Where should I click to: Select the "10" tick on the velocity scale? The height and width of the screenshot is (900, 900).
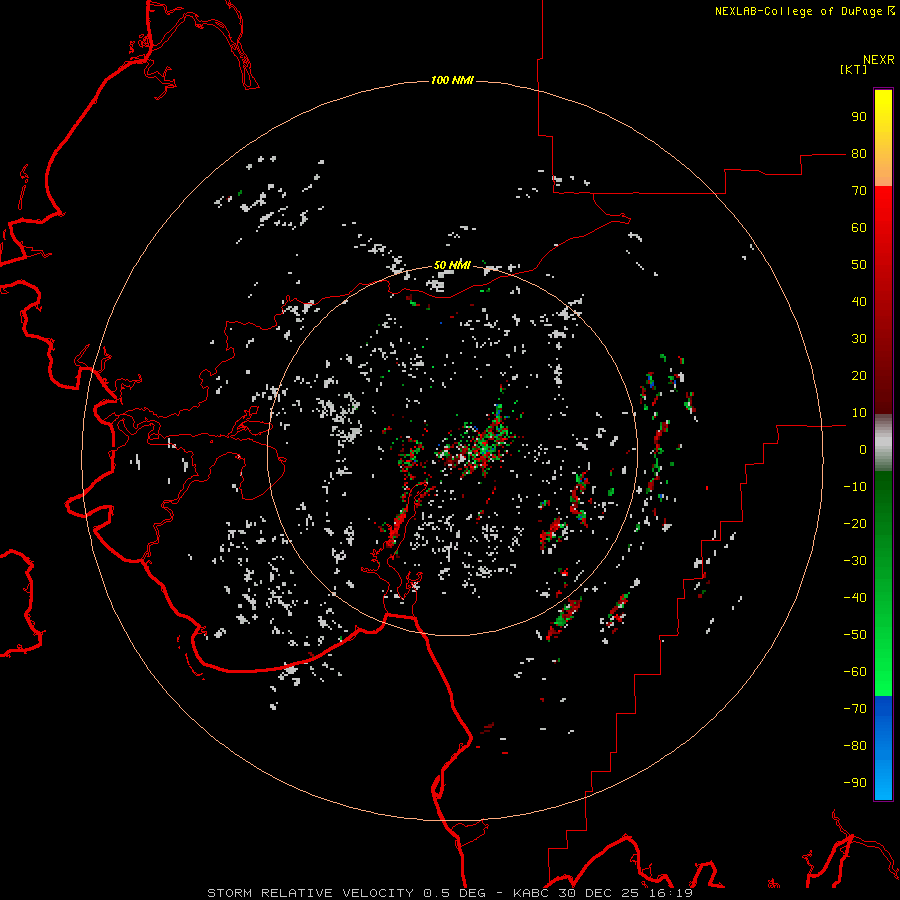859,413
